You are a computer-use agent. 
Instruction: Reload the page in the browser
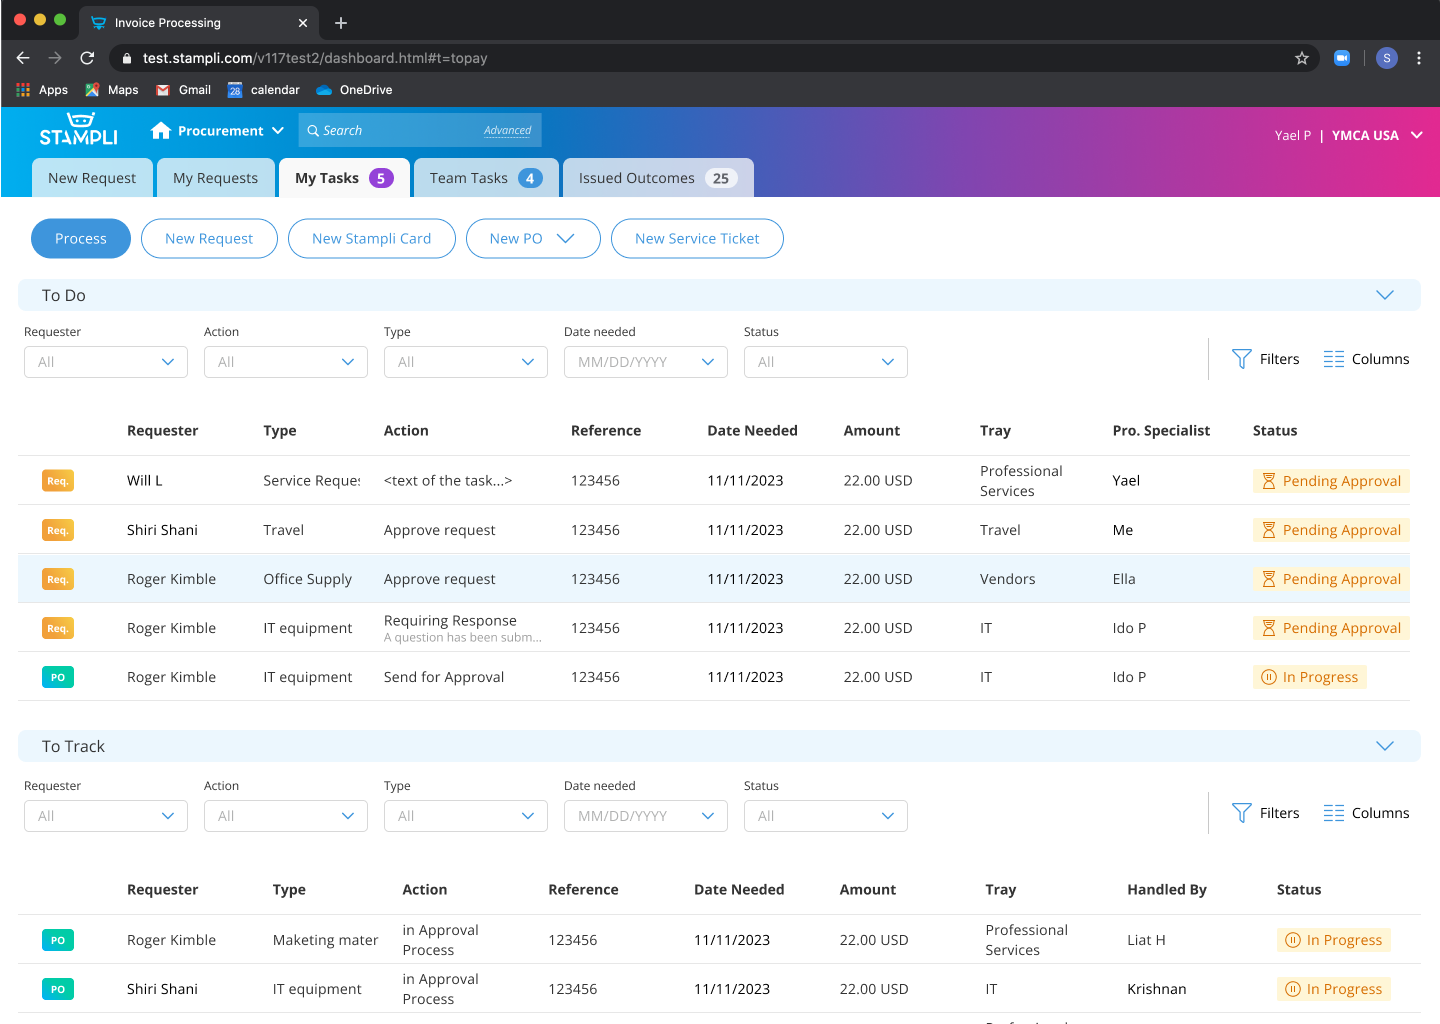click(x=87, y=58)
